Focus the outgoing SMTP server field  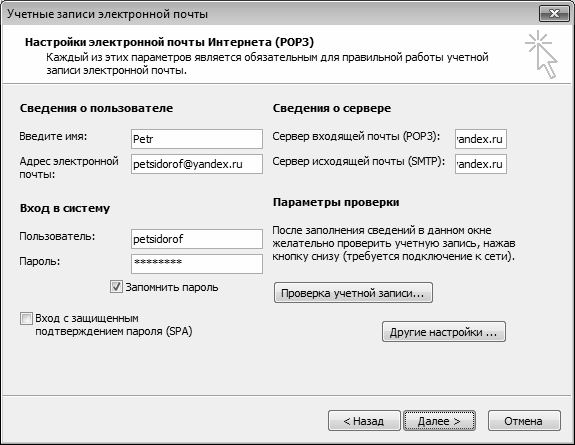pyautogui.click(x=481, y=164)
